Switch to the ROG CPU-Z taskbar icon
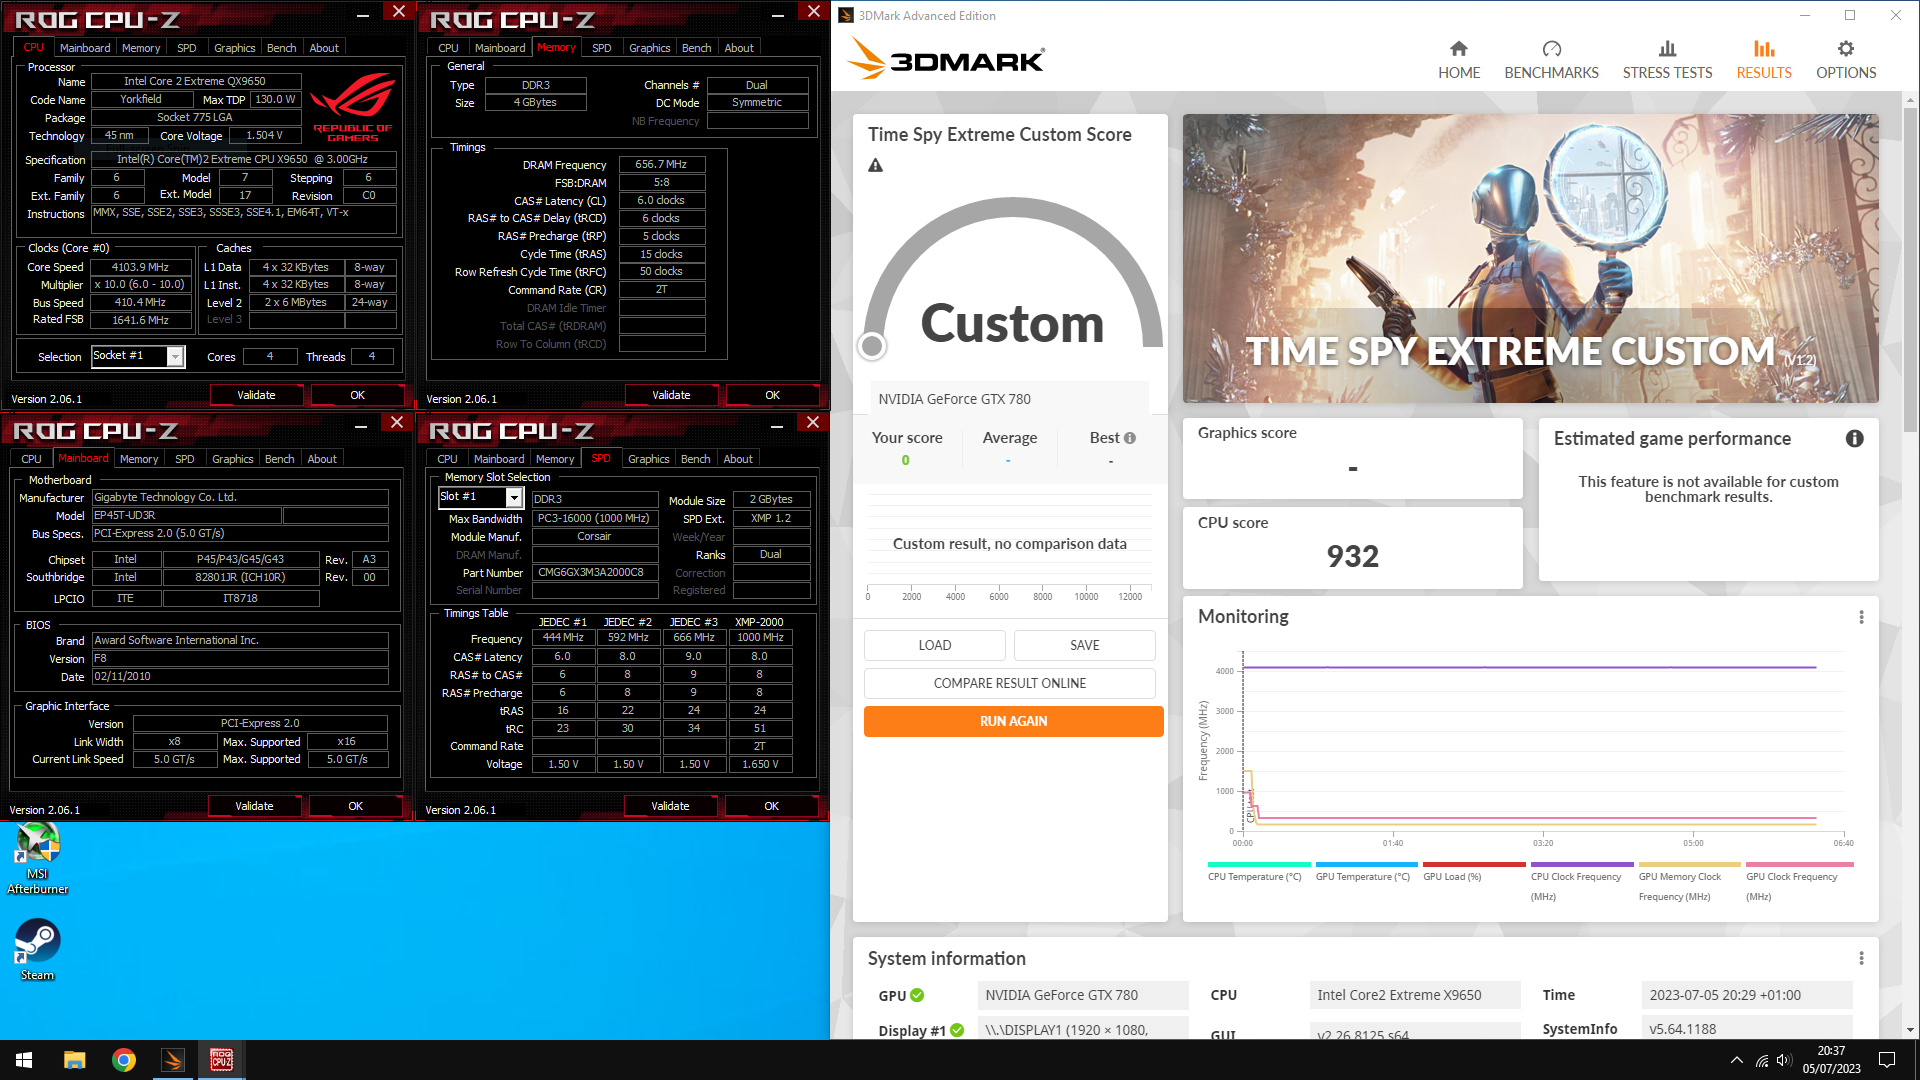Viewport: 1920px width, 1080px height. click(222, 1060)
